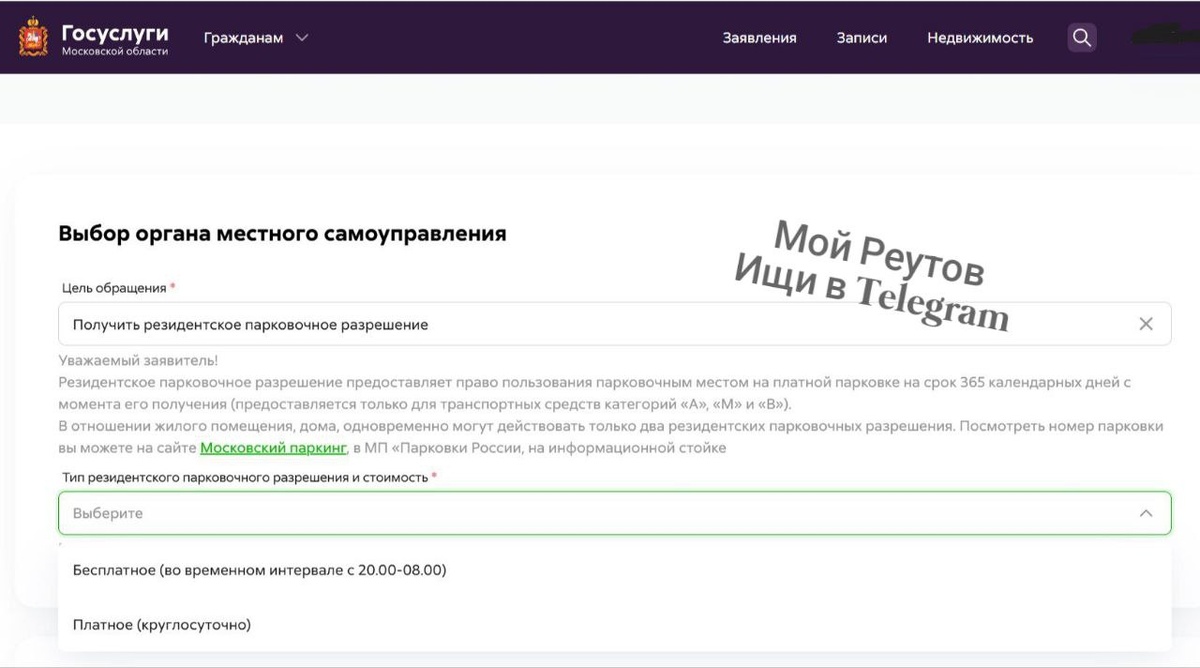The height and width of the screenshot is (668, 1200).
Task: Click the Выберите permit type field
Action: coord(614,513)
